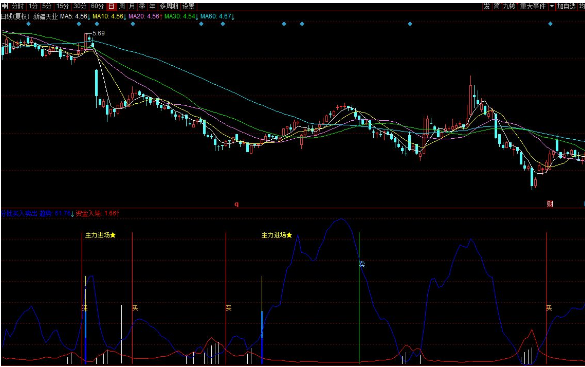Select the 15分 period tab
Image resolution: width=585 pixels, height=367 pixels.
click(63, 6)
